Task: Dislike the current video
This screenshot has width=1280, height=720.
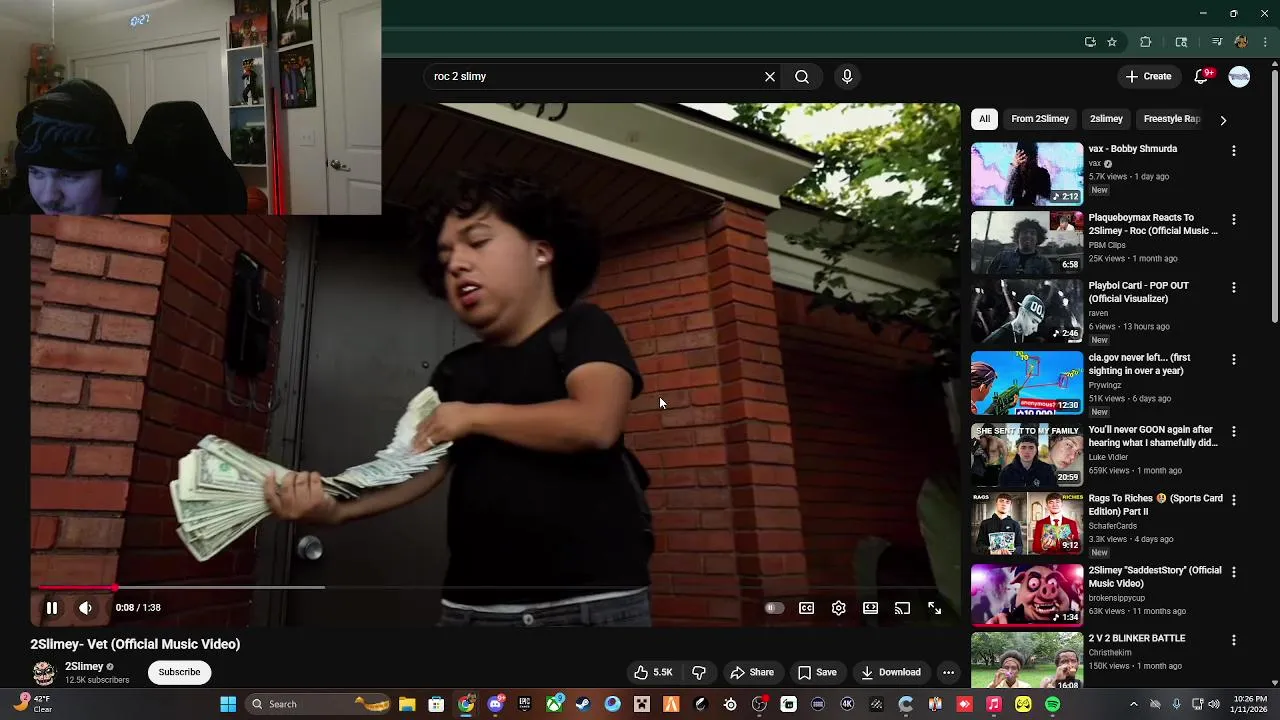Action: [699, 672]
